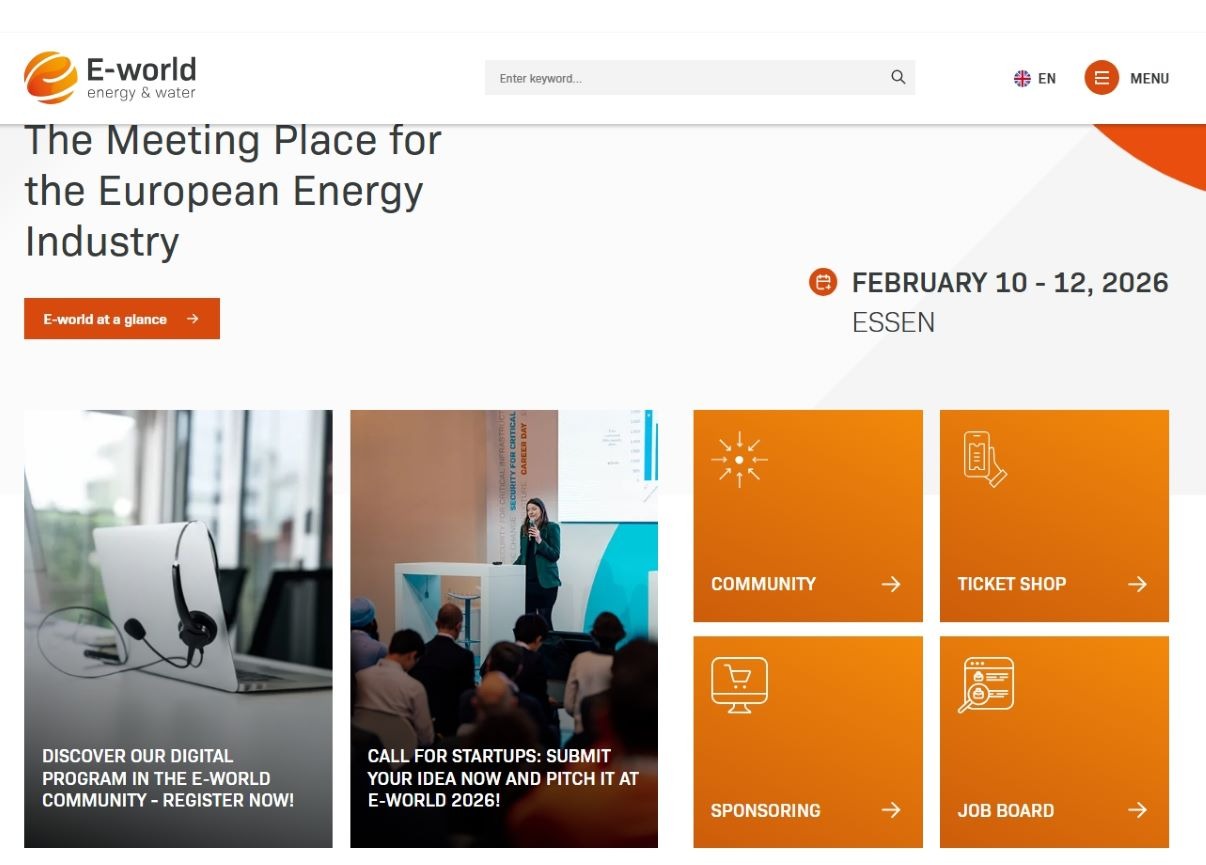Click the FEBRUARY 10 - 12, 2026 date text
The image size is (1206, 865).
pyautogui.click(x=1010, y=282)
